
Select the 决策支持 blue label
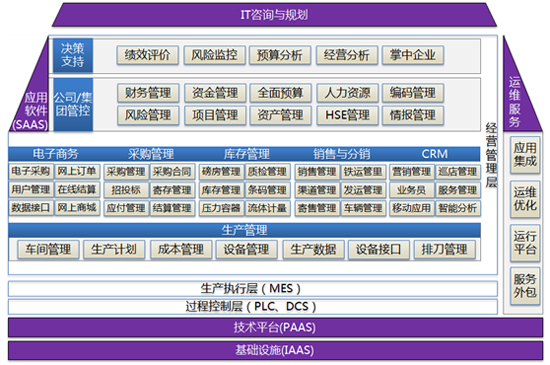point(73,55)
